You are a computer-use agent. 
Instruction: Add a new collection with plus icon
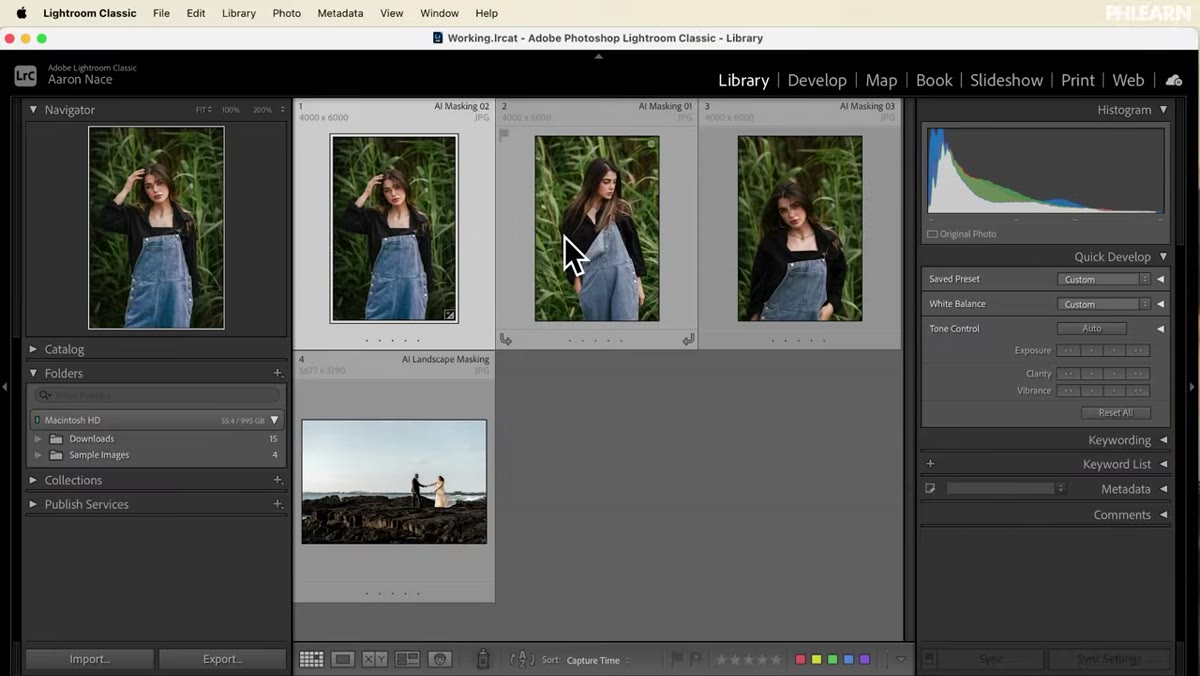[278, 480]
